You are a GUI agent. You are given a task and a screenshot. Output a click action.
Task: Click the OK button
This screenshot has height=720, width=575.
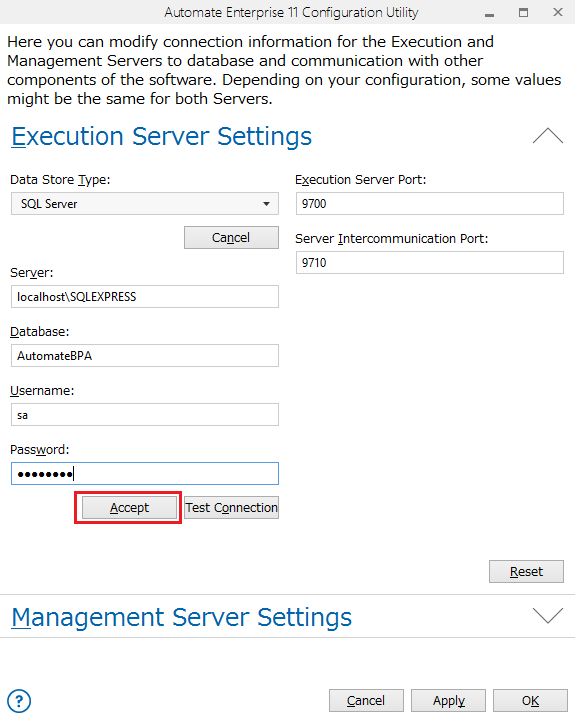click(x=530, y=700)
